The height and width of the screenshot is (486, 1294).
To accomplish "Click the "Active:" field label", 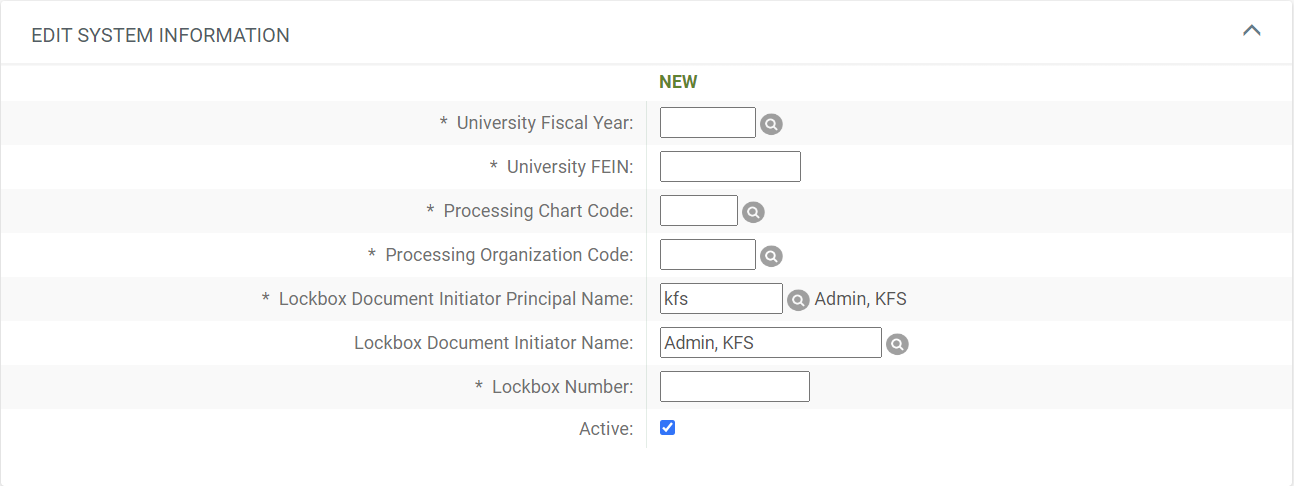I will (x=606, y=429).
